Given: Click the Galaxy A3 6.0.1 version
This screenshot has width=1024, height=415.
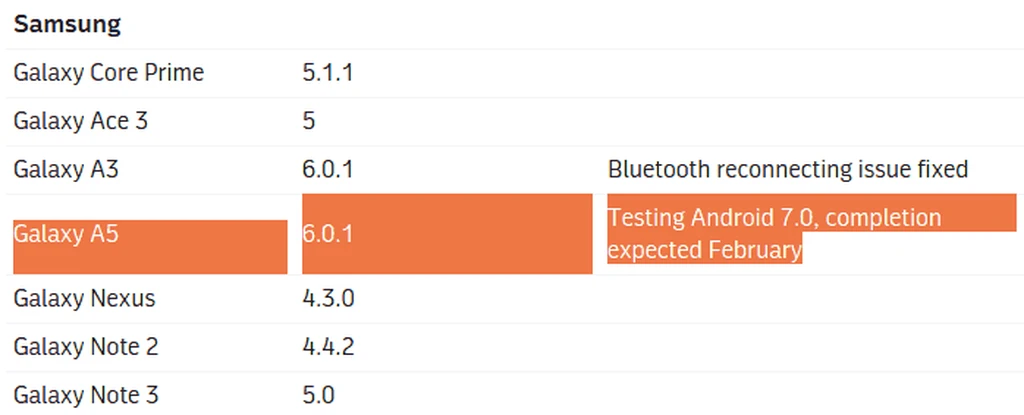Looking at the screenshot, I should point(328,170).
